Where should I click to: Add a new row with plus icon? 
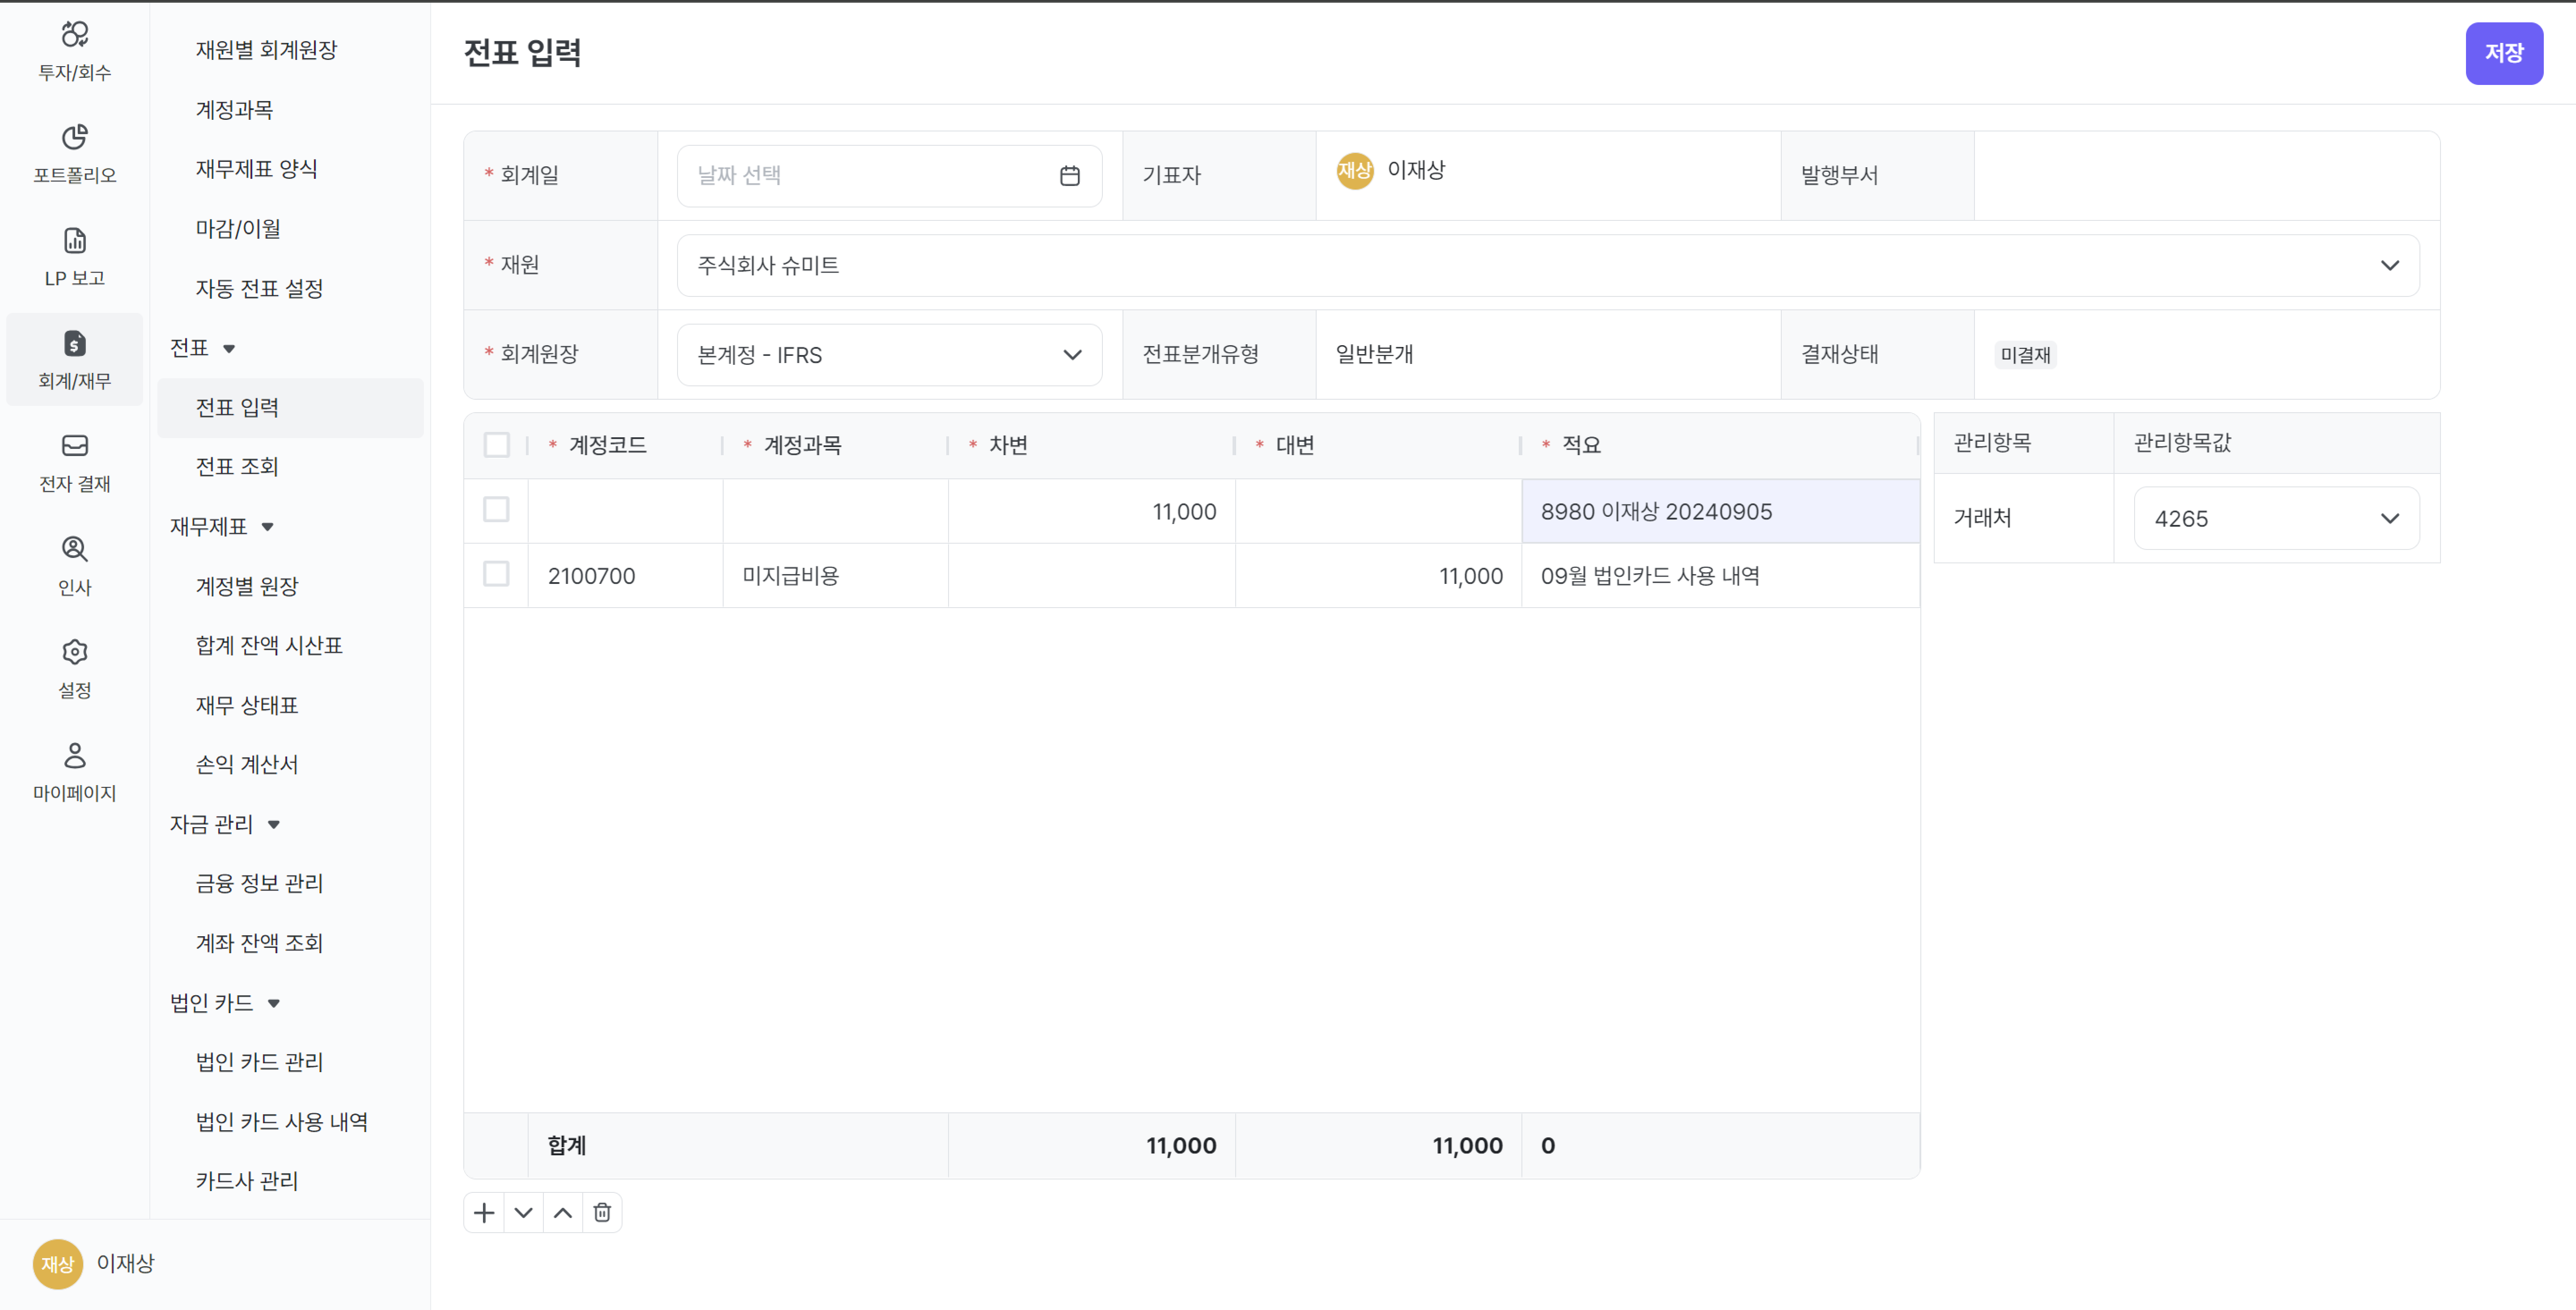click(484, 1212)
